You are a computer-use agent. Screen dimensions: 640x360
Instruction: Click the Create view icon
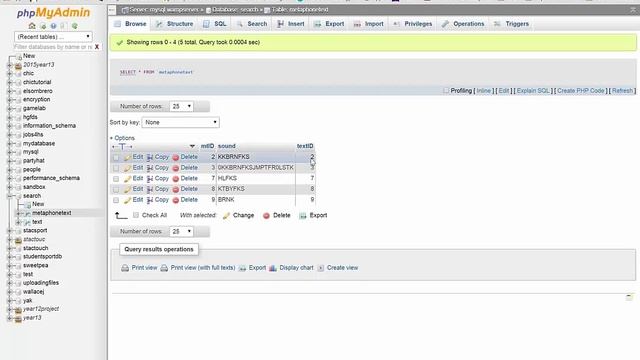(x=321, y=268)
